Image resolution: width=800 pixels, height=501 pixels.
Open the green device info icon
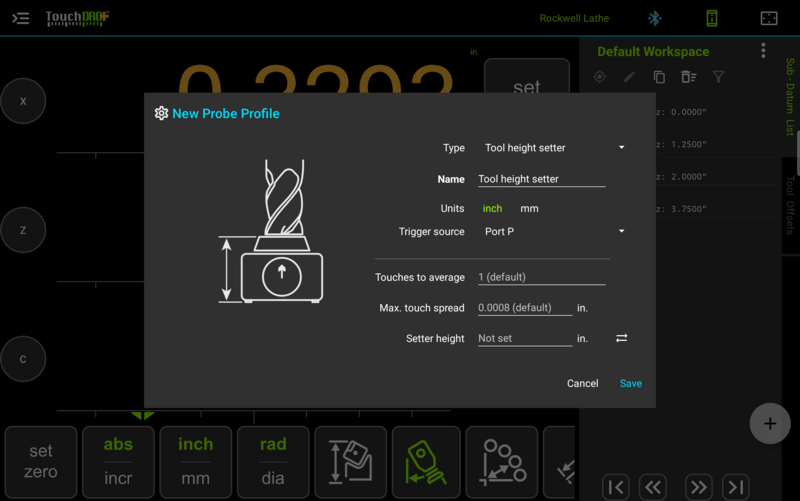click(712, 18)
